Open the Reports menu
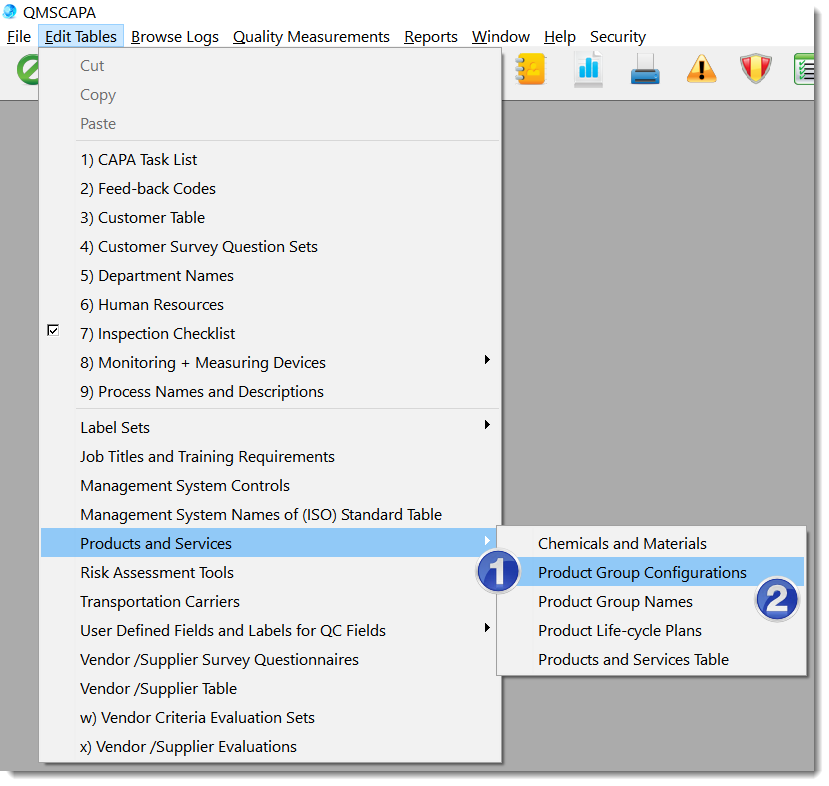Viewport: 829px width, 786px height. point(430,36)
